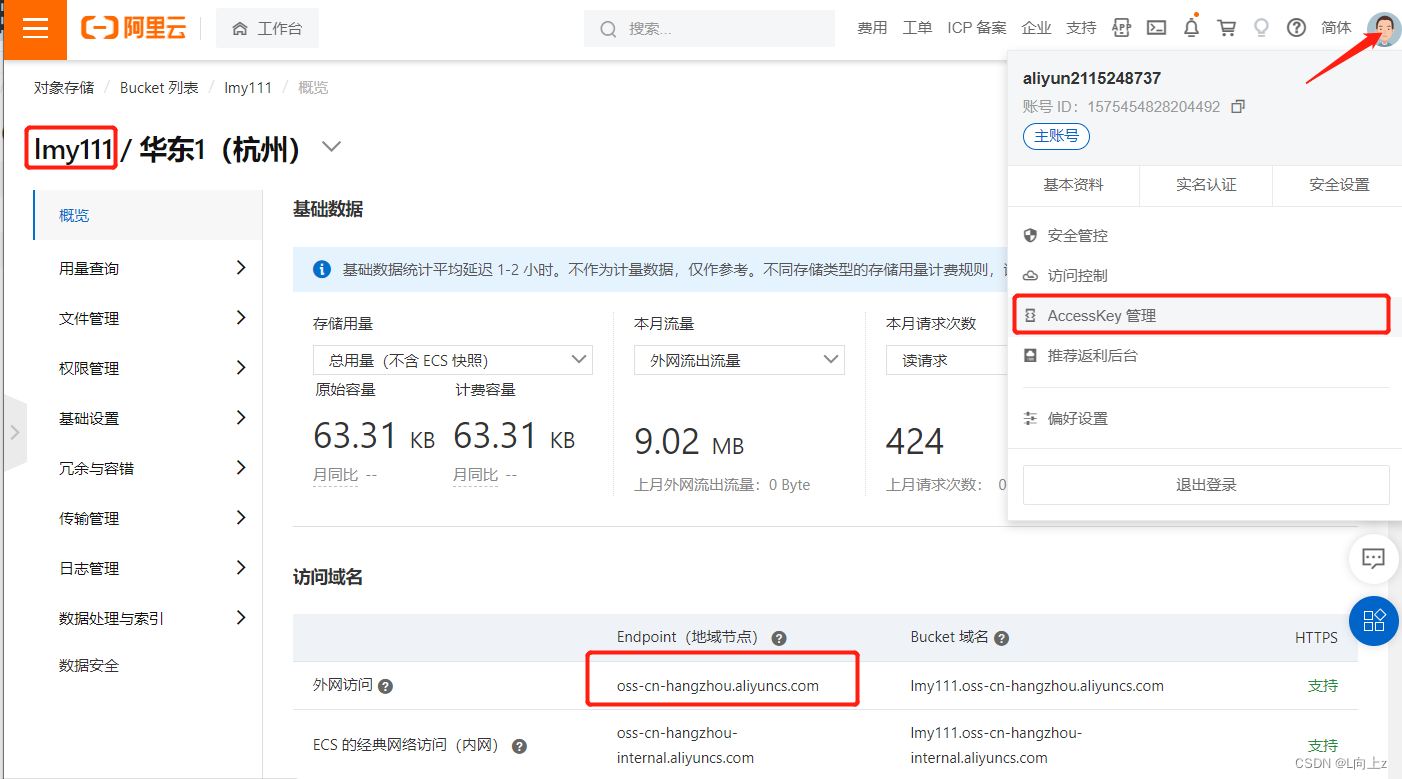
Task: Expand 基础设置 sidebar item
Action: pyautogui.click(x=147, y=418)
